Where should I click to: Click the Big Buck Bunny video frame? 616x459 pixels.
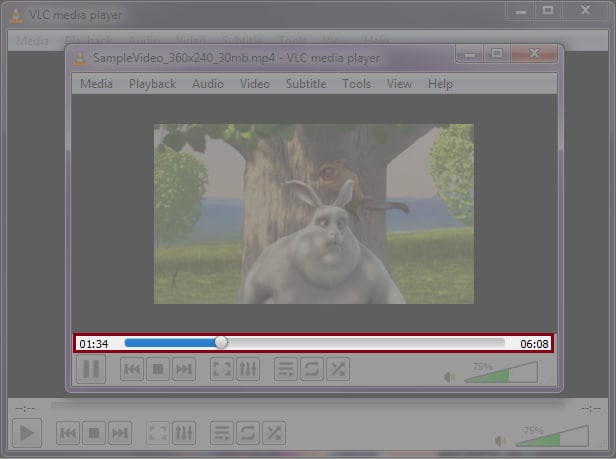(314, 214)
